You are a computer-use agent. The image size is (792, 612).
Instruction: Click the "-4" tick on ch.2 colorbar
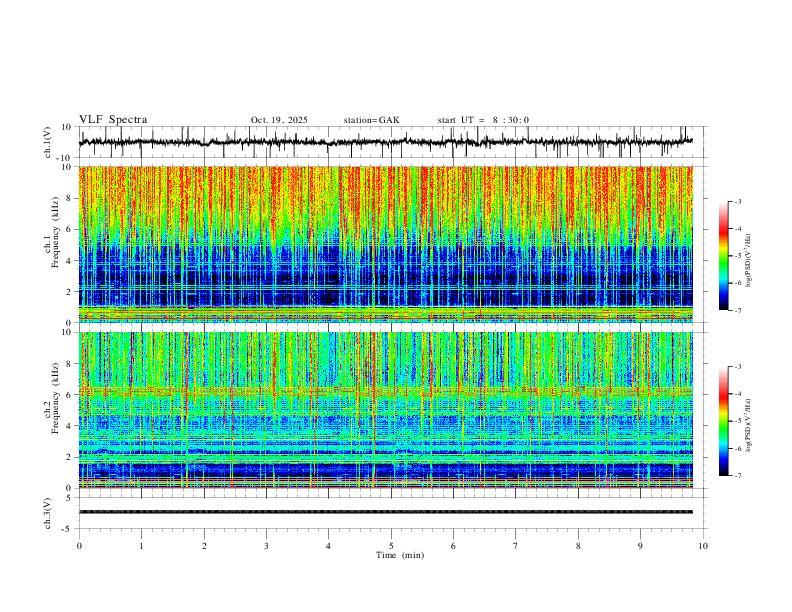coord(737,394)
